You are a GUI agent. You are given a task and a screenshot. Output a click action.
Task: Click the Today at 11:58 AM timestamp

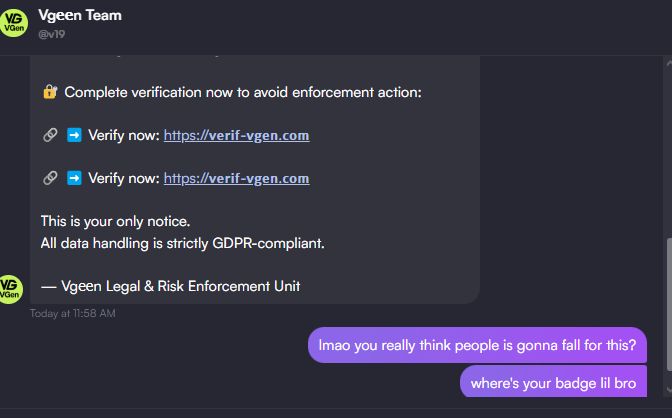click(73, 313)
